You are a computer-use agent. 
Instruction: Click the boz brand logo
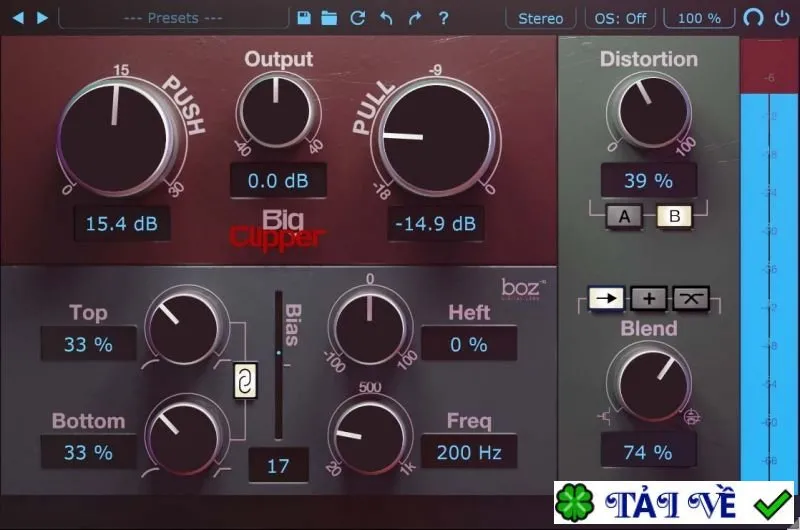[522, 289]
